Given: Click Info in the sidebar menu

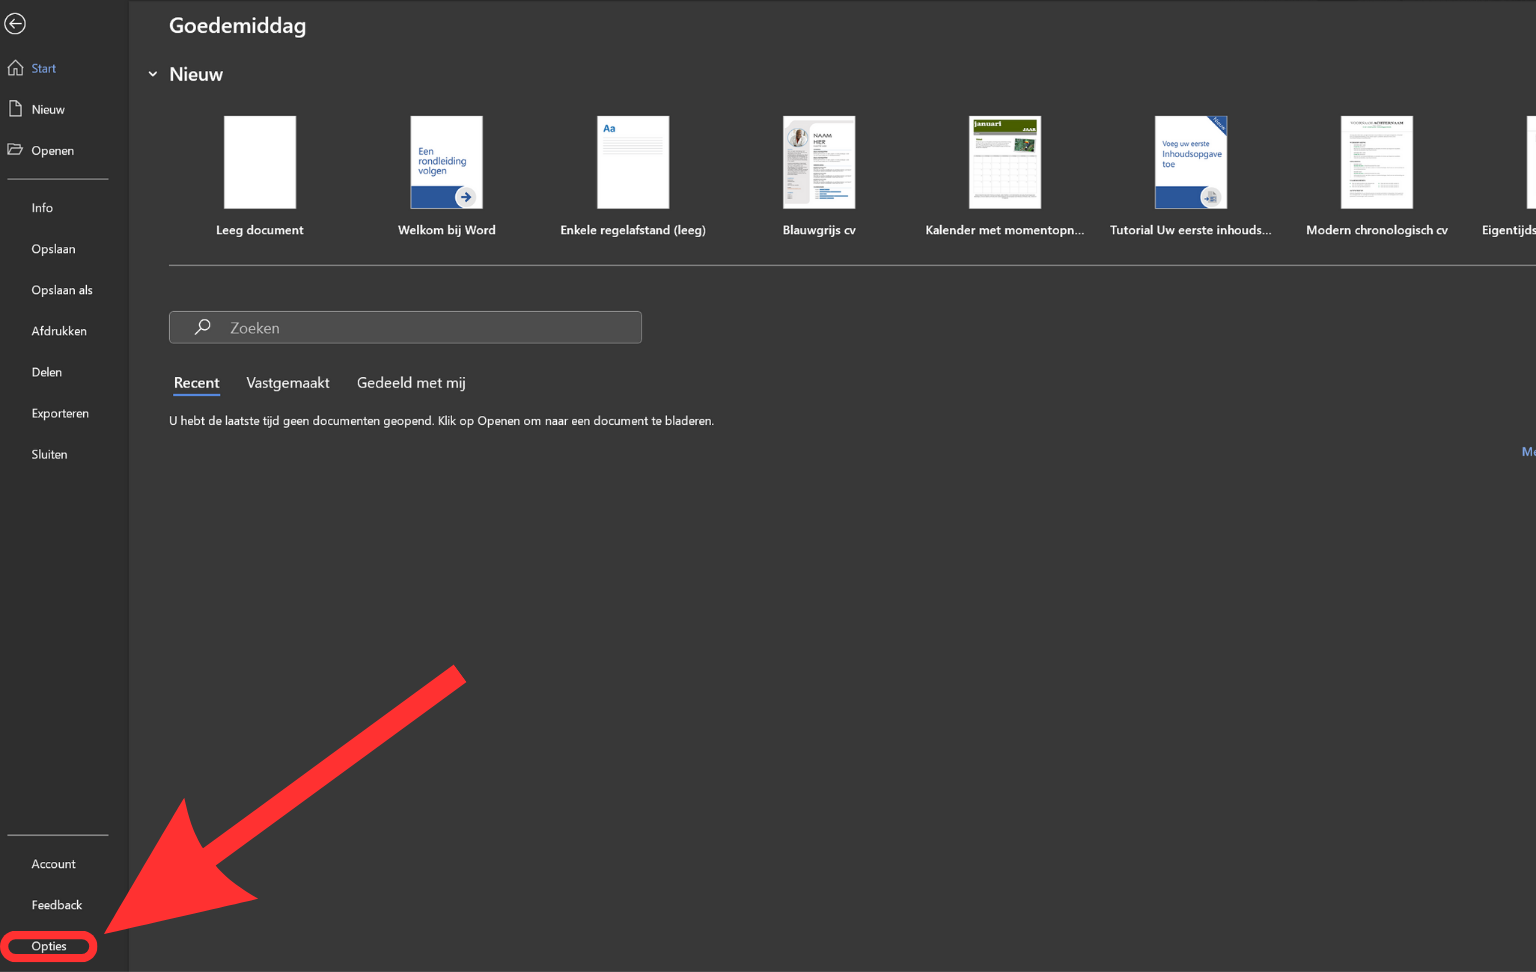Looking at the screenshot, I should tap(42, 207).
